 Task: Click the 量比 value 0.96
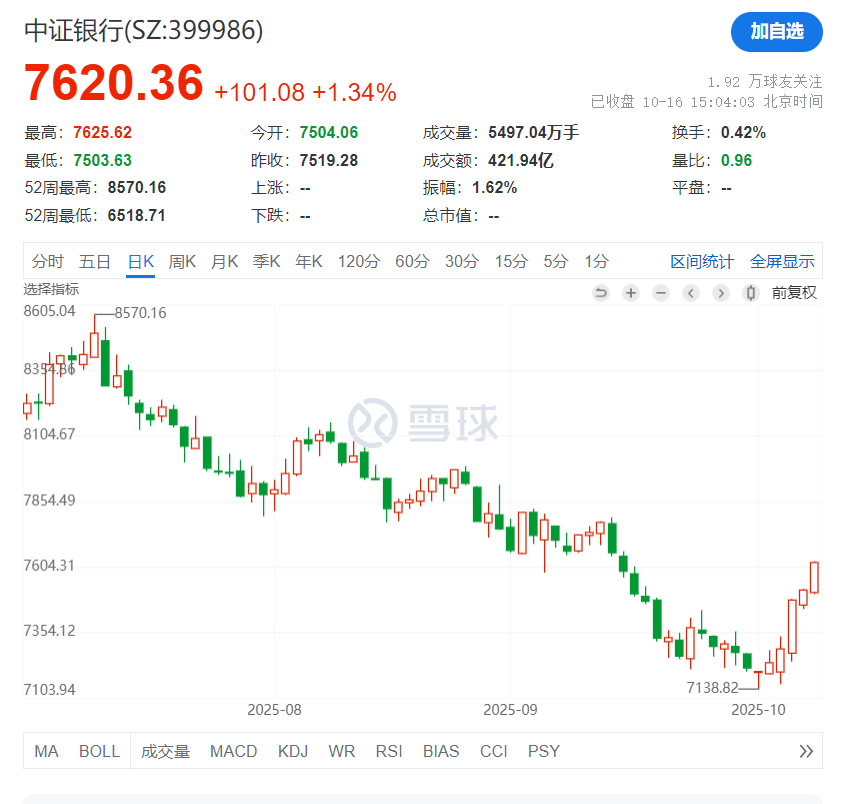click(x=736, y=160)
